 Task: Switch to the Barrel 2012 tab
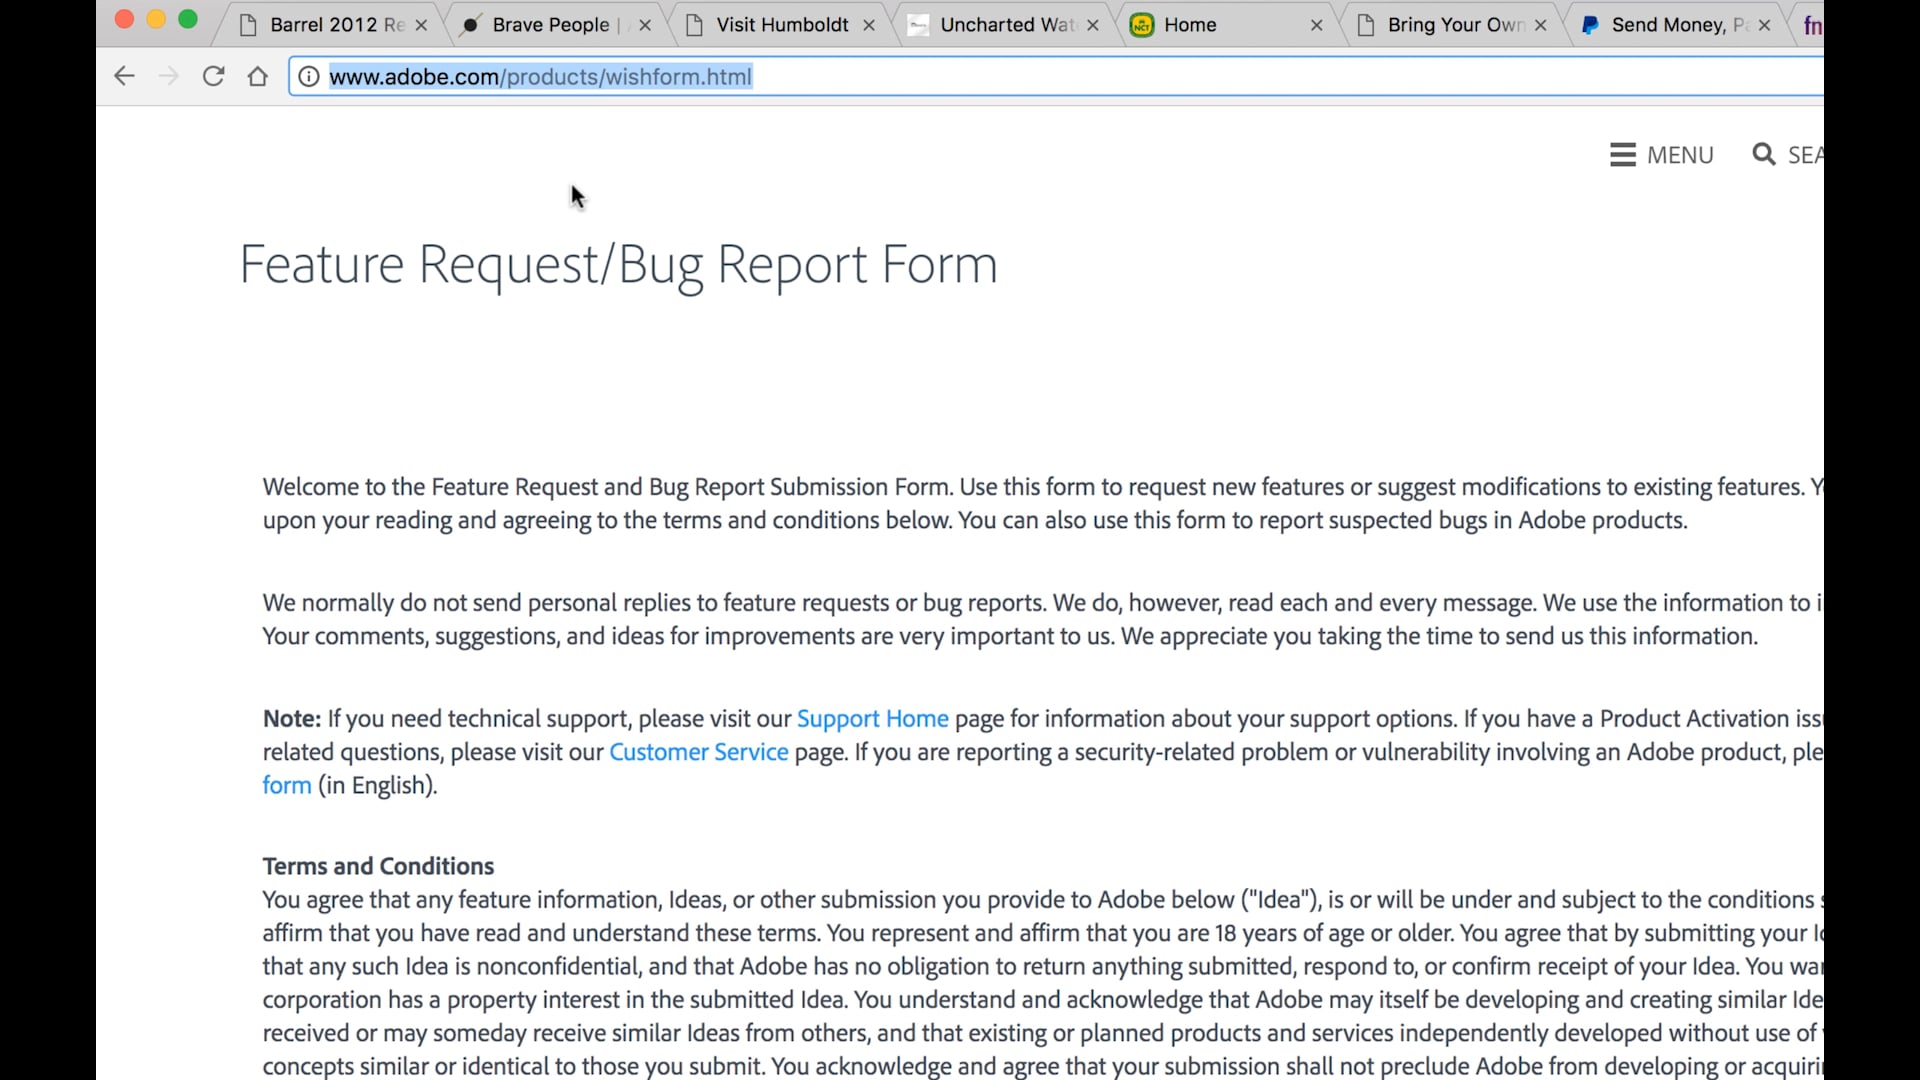[330, 25]
